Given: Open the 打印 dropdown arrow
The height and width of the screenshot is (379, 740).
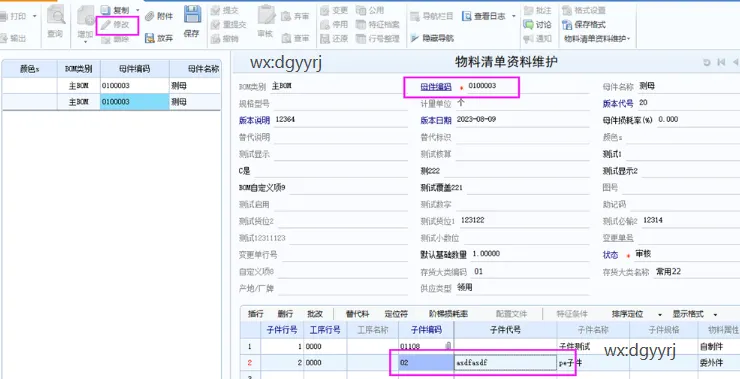Looking at the screenshot, I should 34,17.
